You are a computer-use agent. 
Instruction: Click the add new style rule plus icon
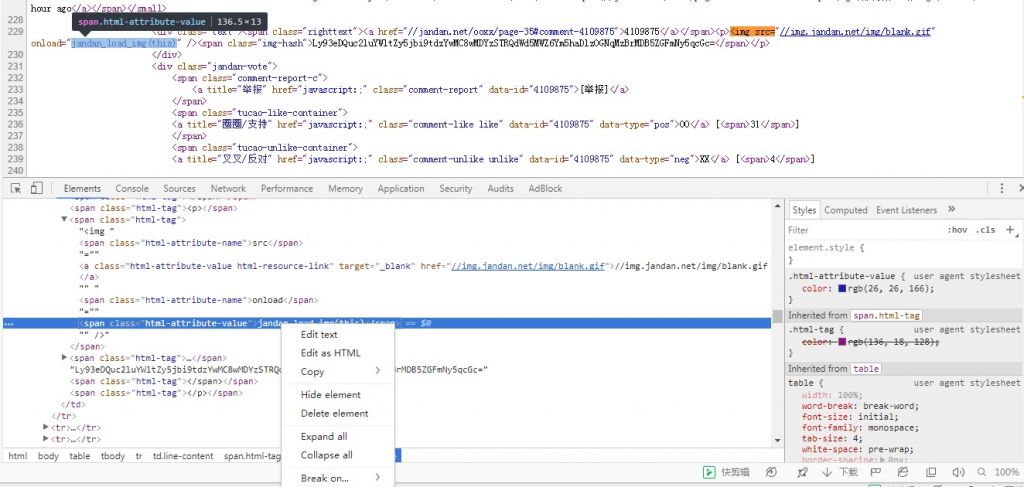[1009, 230]
